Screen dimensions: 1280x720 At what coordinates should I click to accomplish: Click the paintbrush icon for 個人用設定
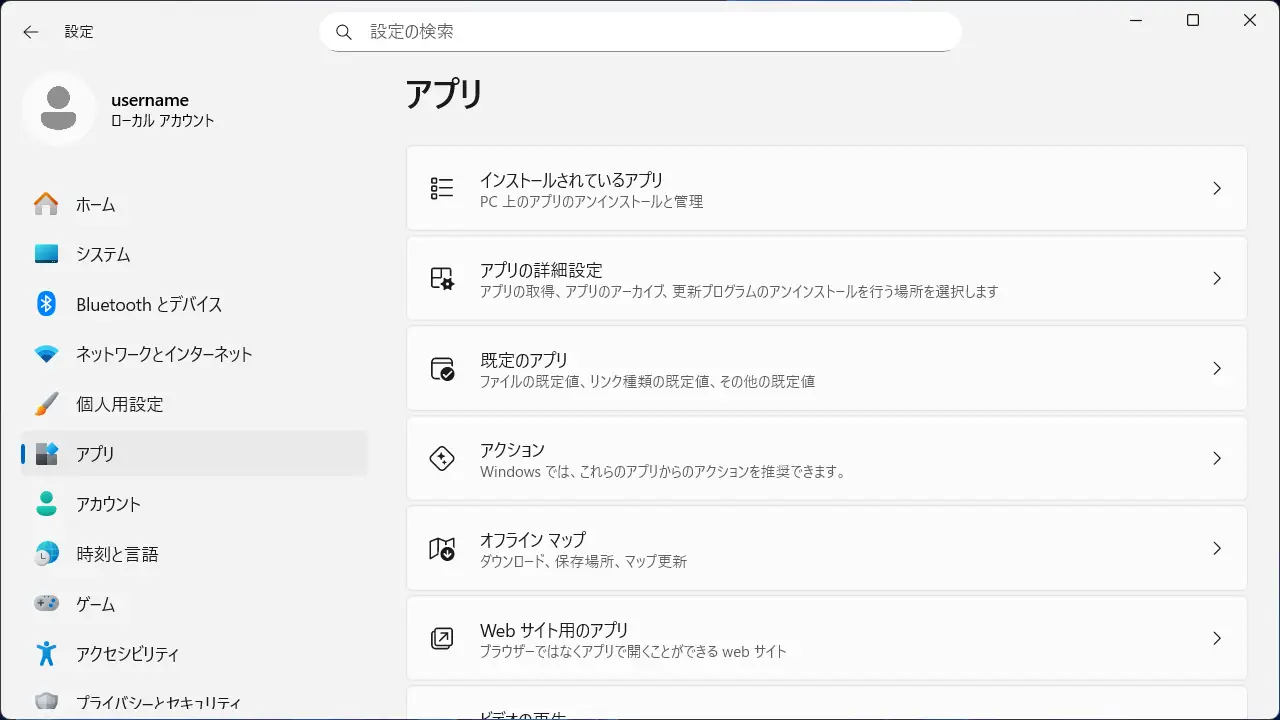(46, 404)
